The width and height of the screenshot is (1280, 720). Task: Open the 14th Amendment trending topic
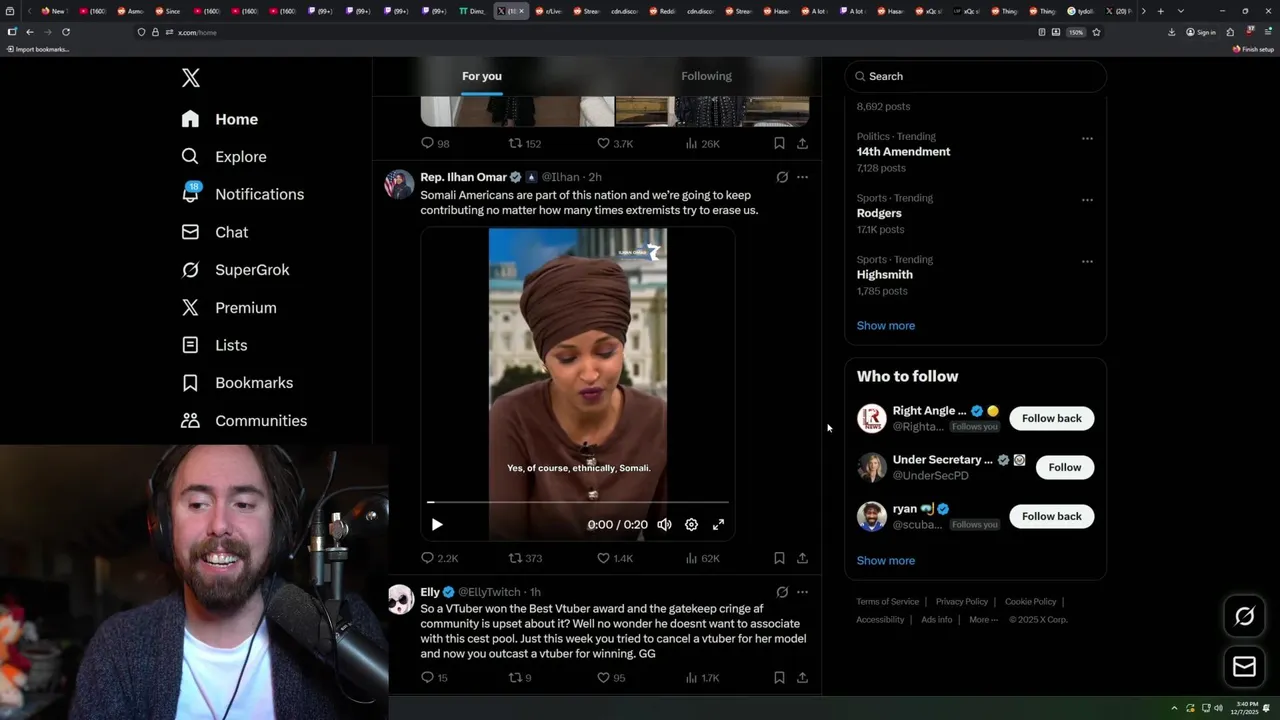tap(903, 152)
